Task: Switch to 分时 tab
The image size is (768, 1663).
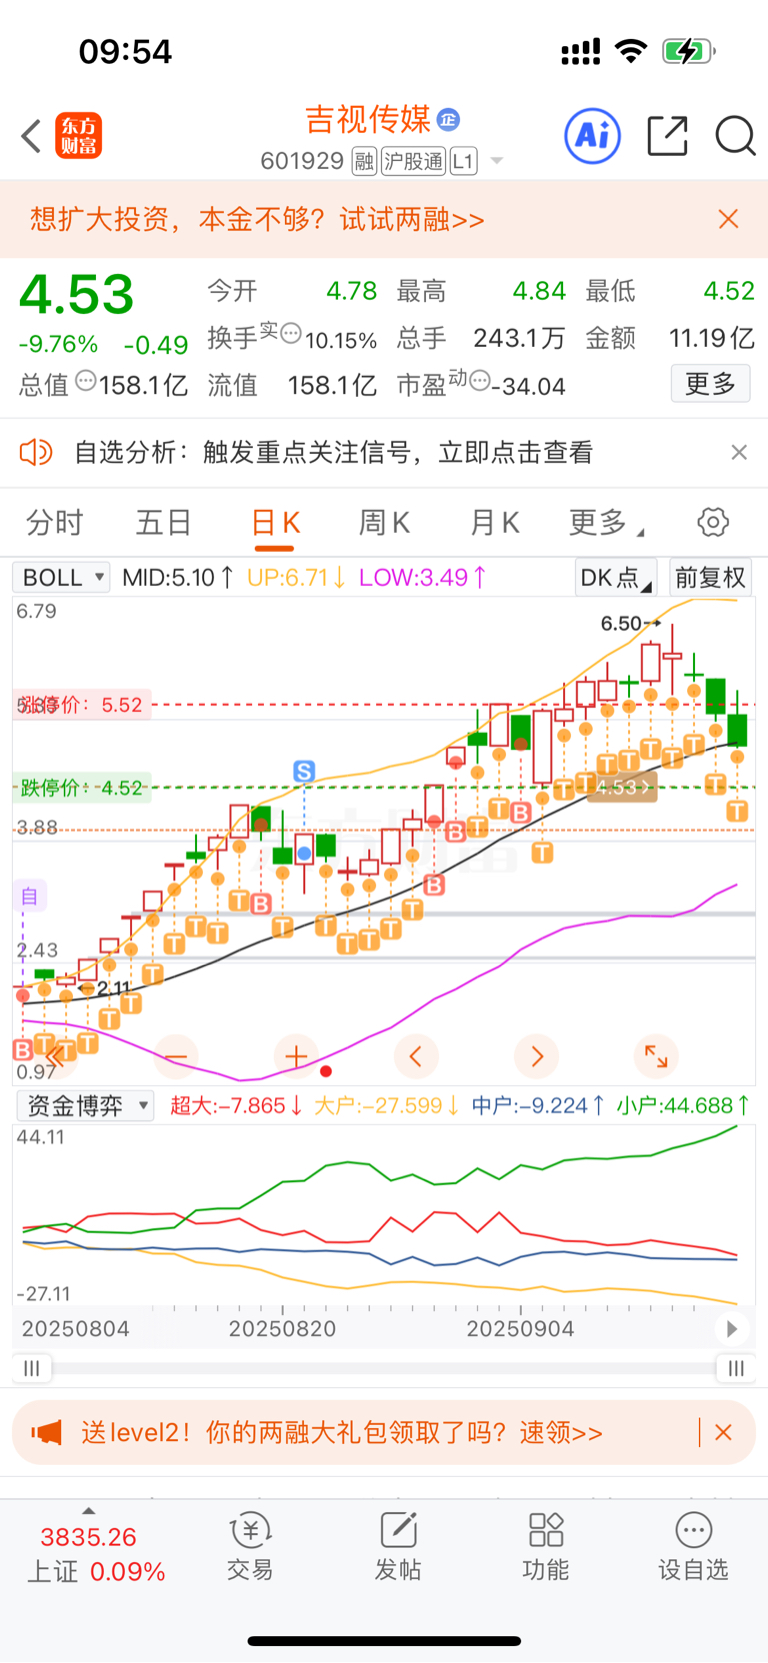Action: [x=54, y=522]
